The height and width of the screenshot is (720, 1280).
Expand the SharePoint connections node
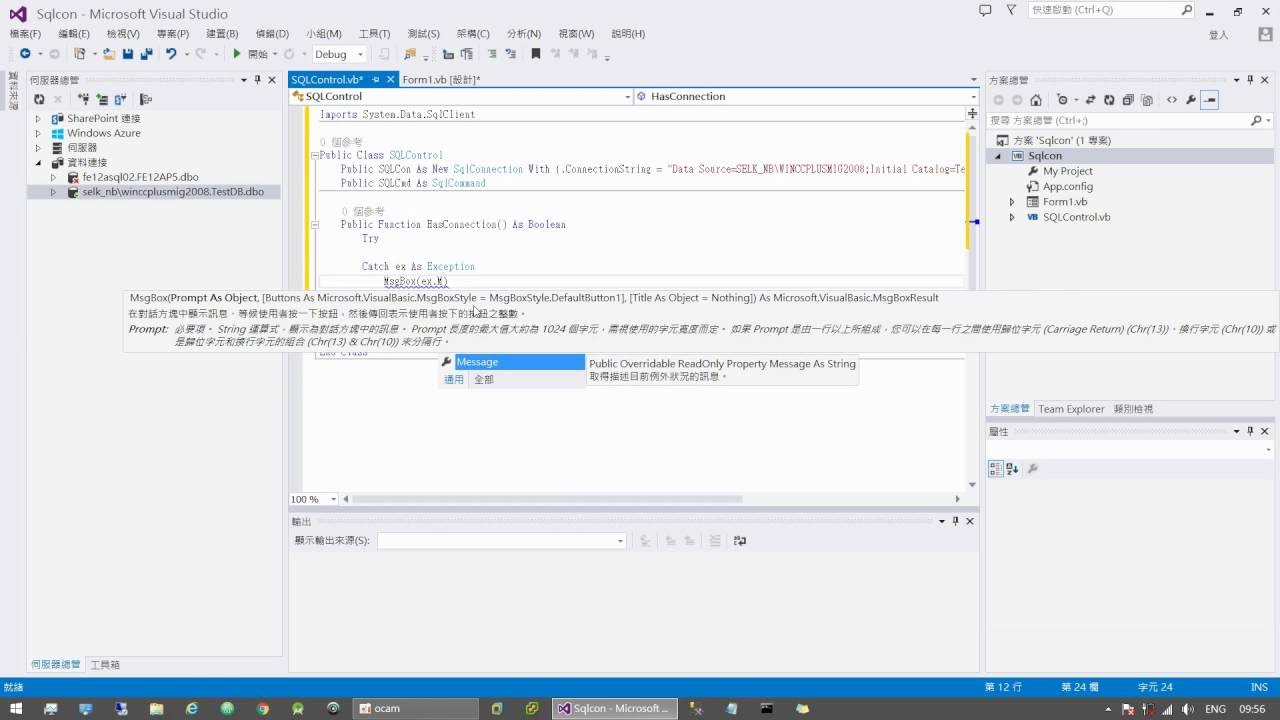pos(39,118)
